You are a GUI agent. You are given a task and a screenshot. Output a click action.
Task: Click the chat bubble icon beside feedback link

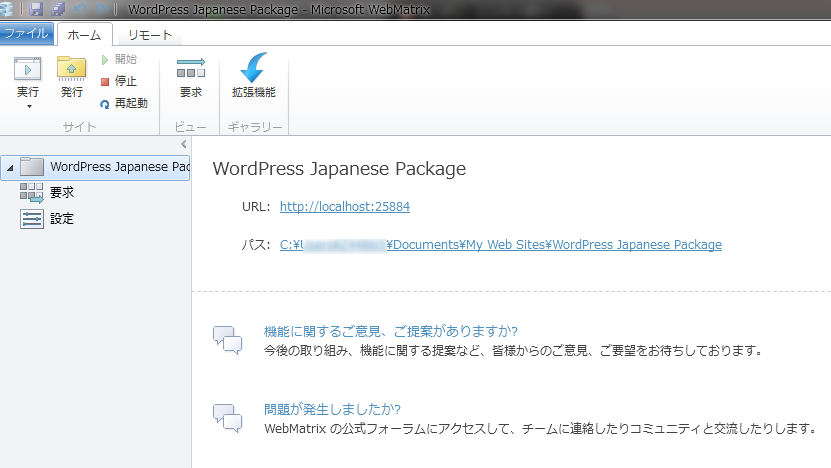point(227,340)
